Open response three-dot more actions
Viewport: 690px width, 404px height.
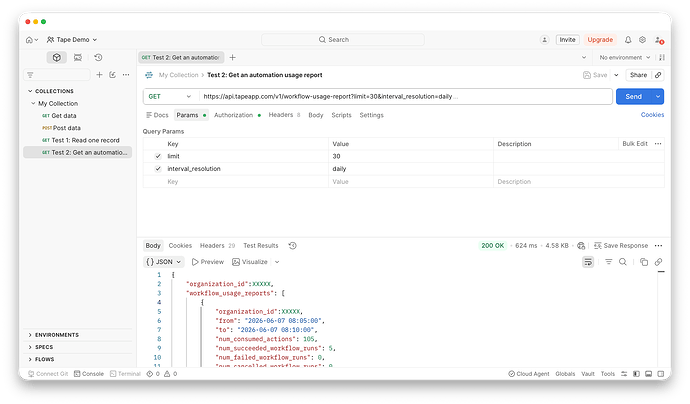pyautogui.click(x=658, y=246)
